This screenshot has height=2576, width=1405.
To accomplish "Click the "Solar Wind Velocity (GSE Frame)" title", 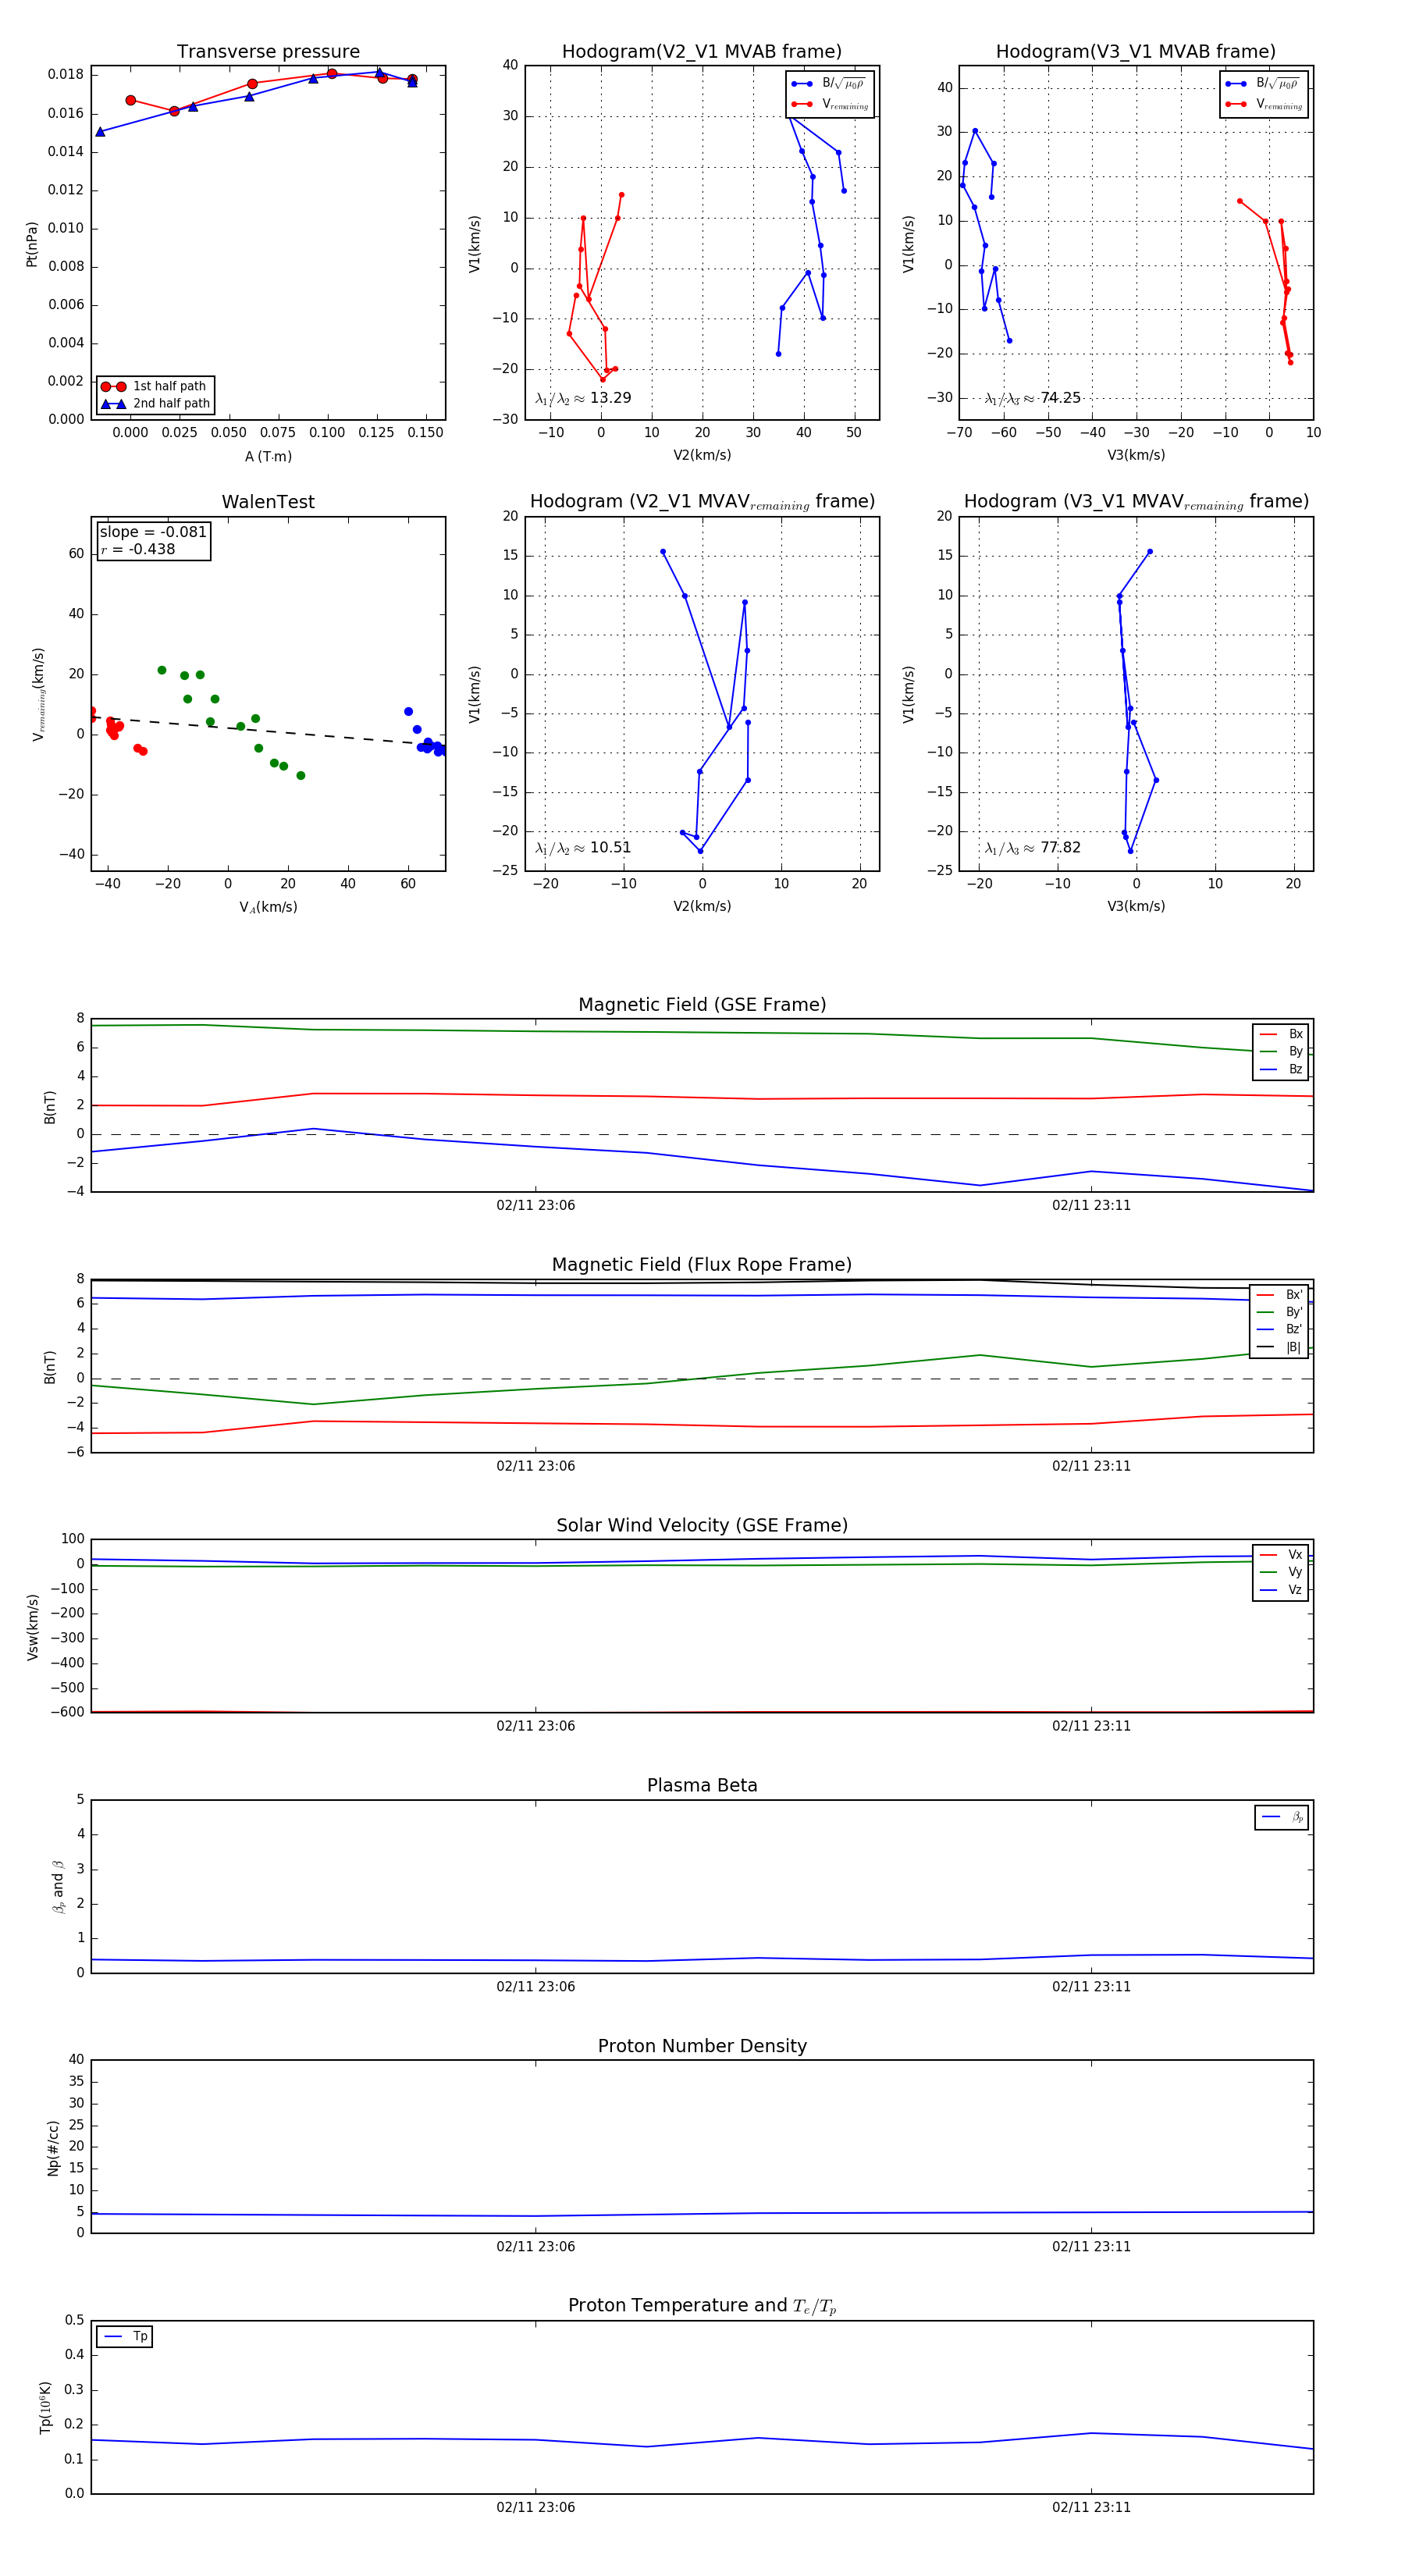I will tap(702, 1525).
